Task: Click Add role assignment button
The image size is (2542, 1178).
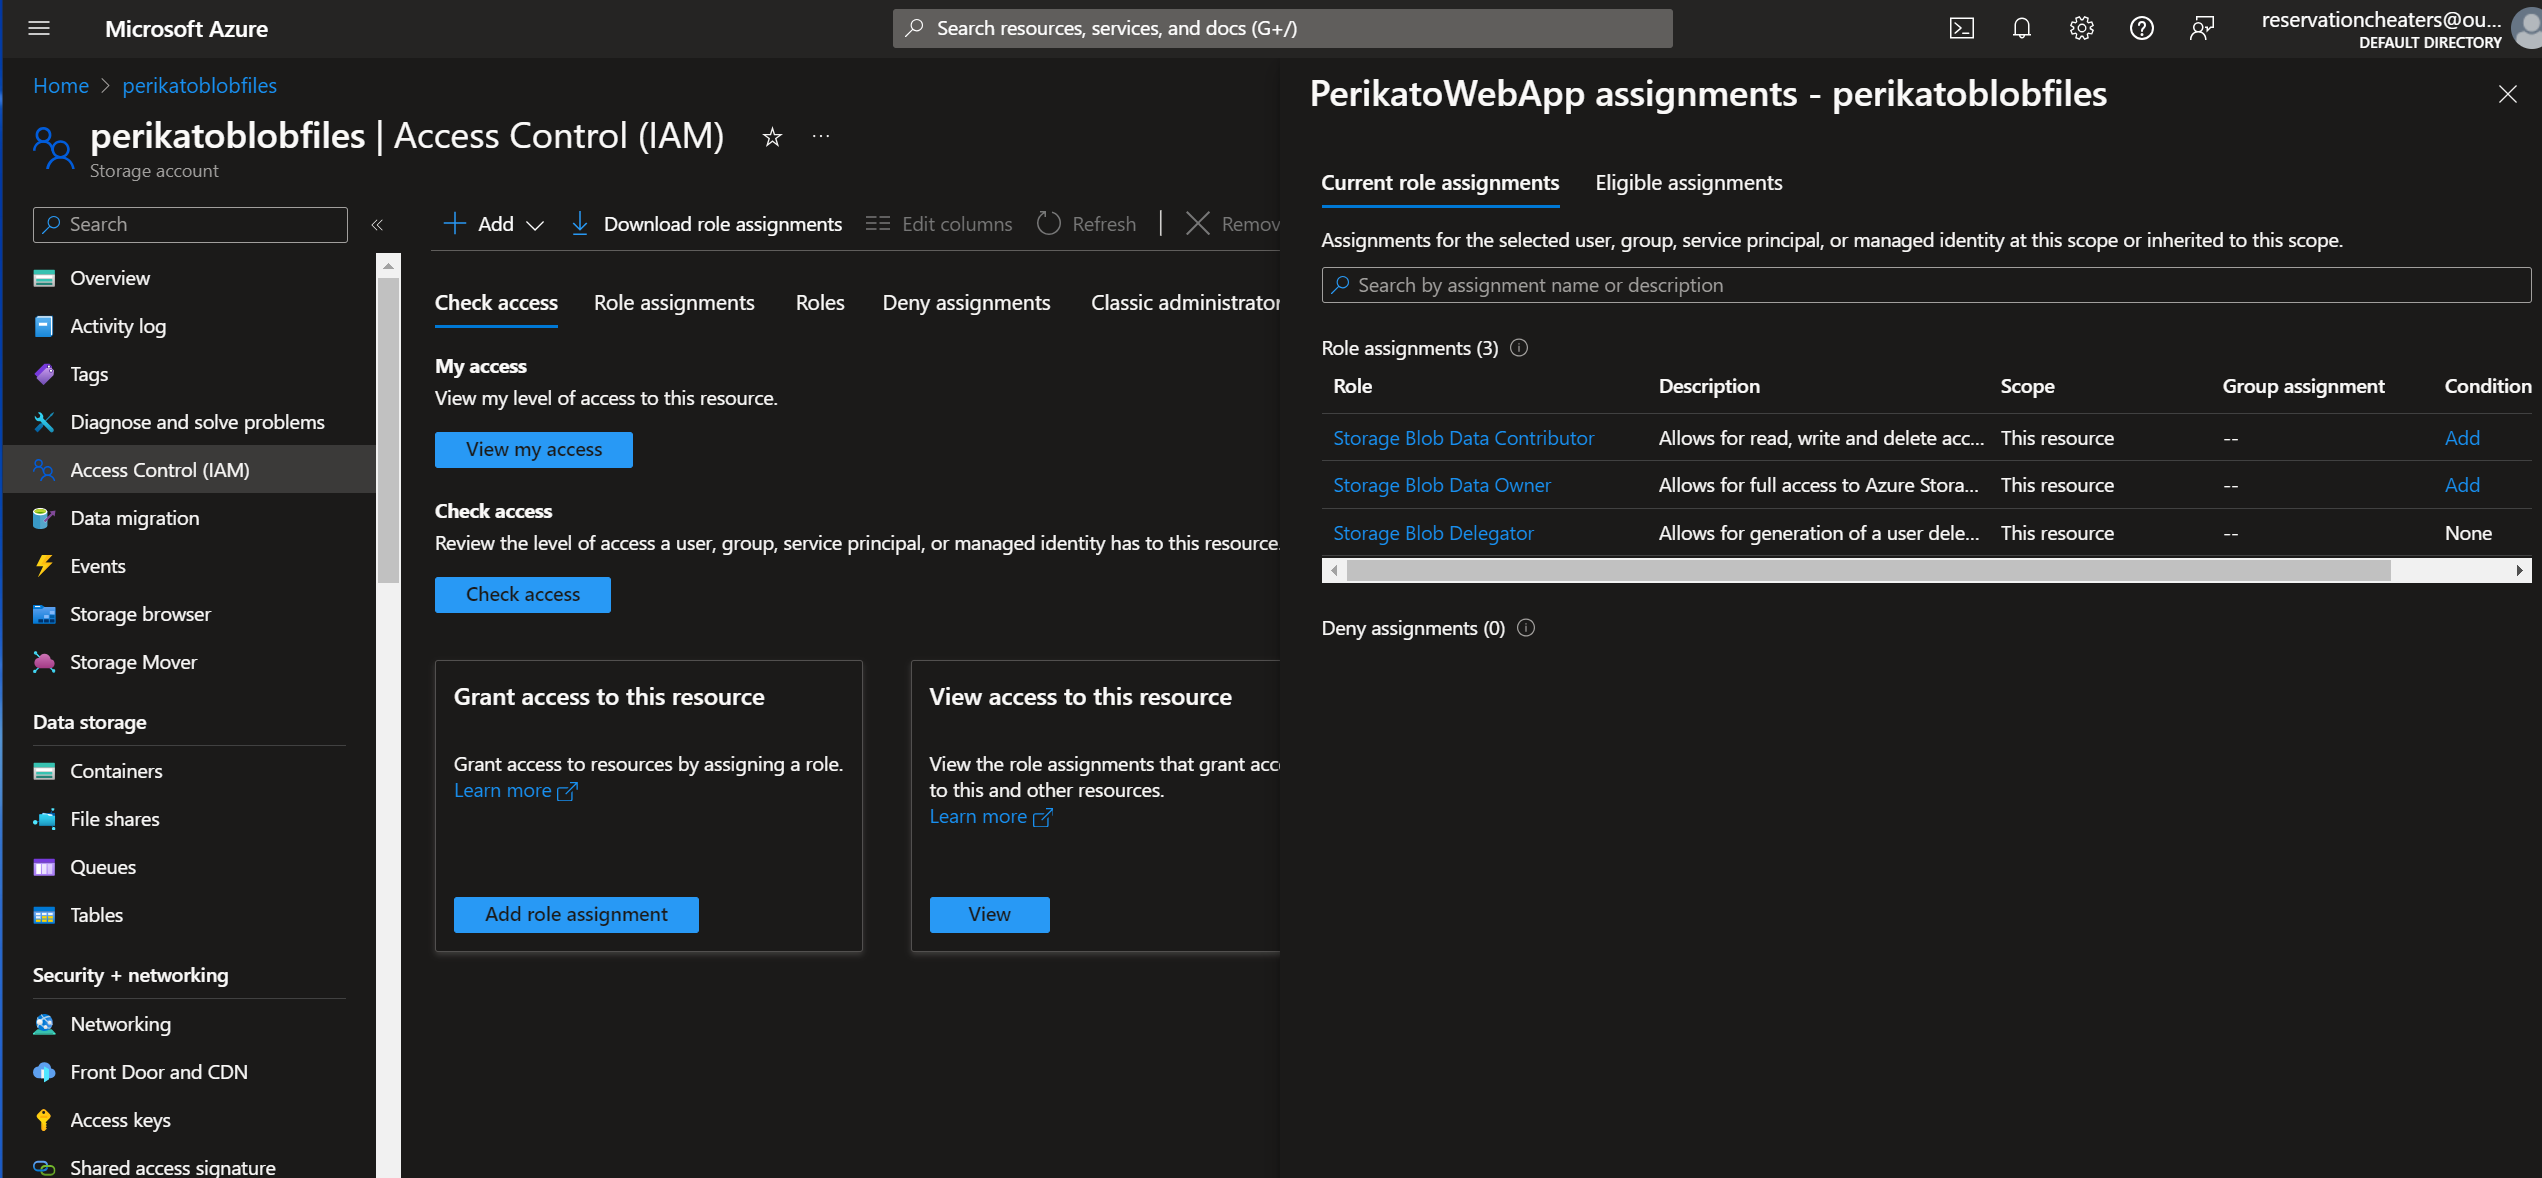Action: click(x=576, y=914)
